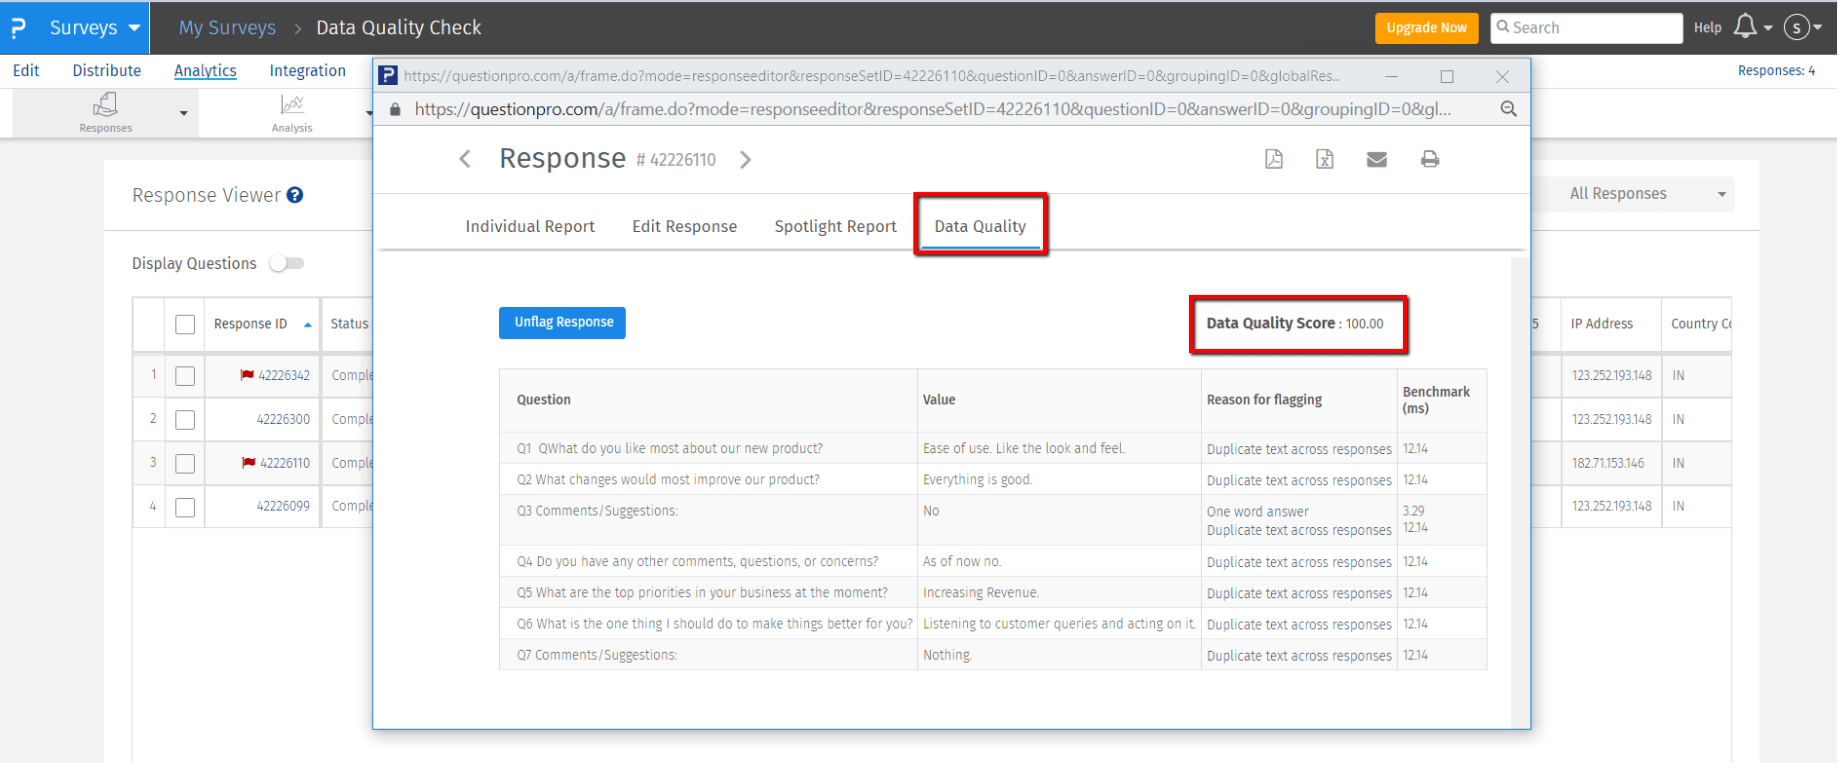Click the Responses toolbar icon
Image resolution: width=1838 pixels, height=781 pixels.
pos(105,111)
